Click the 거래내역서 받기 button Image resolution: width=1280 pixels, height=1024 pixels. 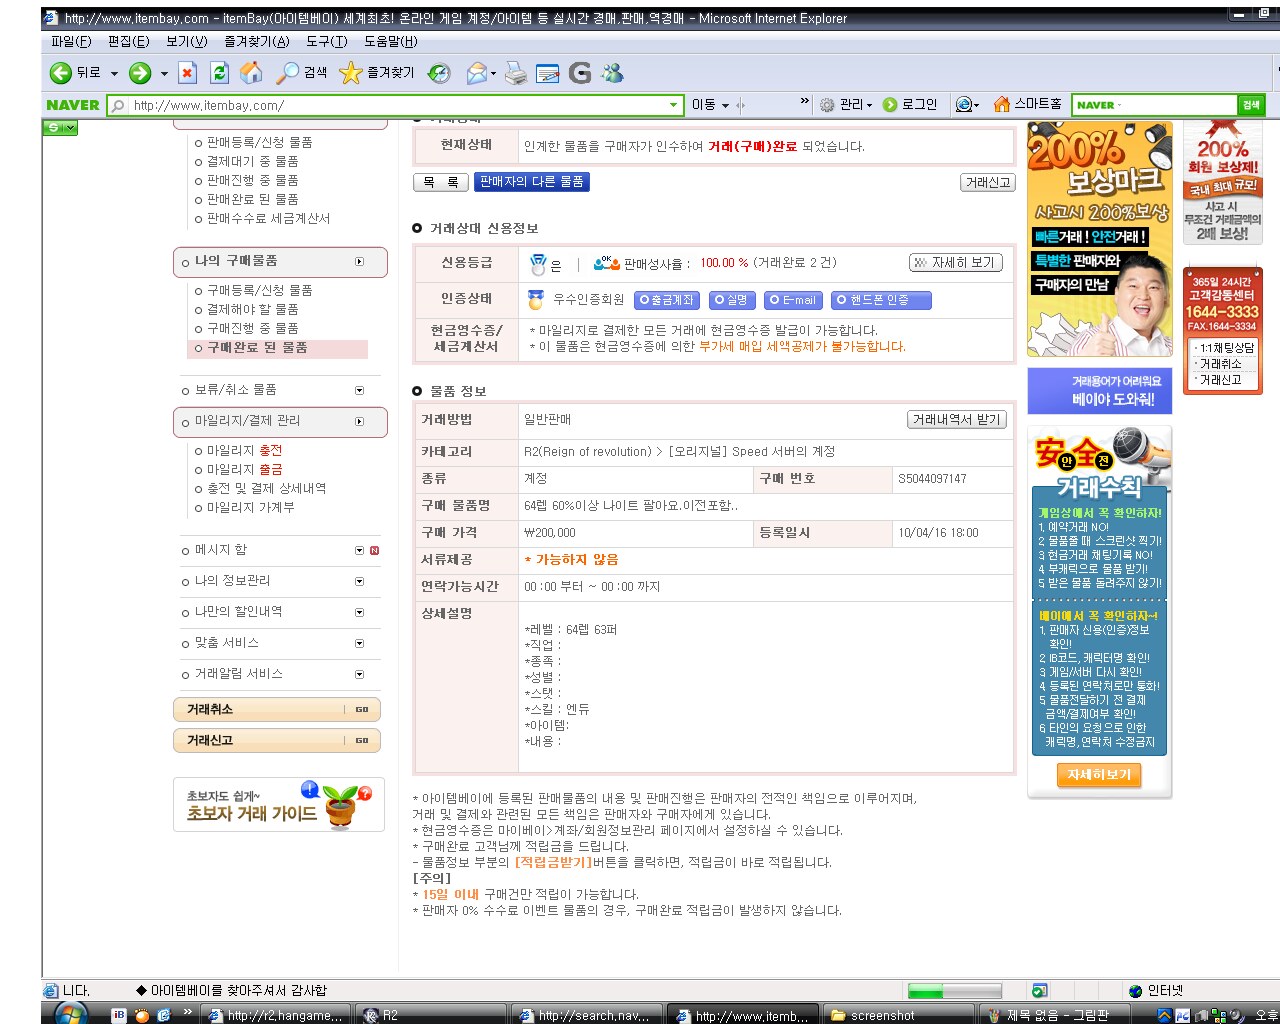[956, 420]
